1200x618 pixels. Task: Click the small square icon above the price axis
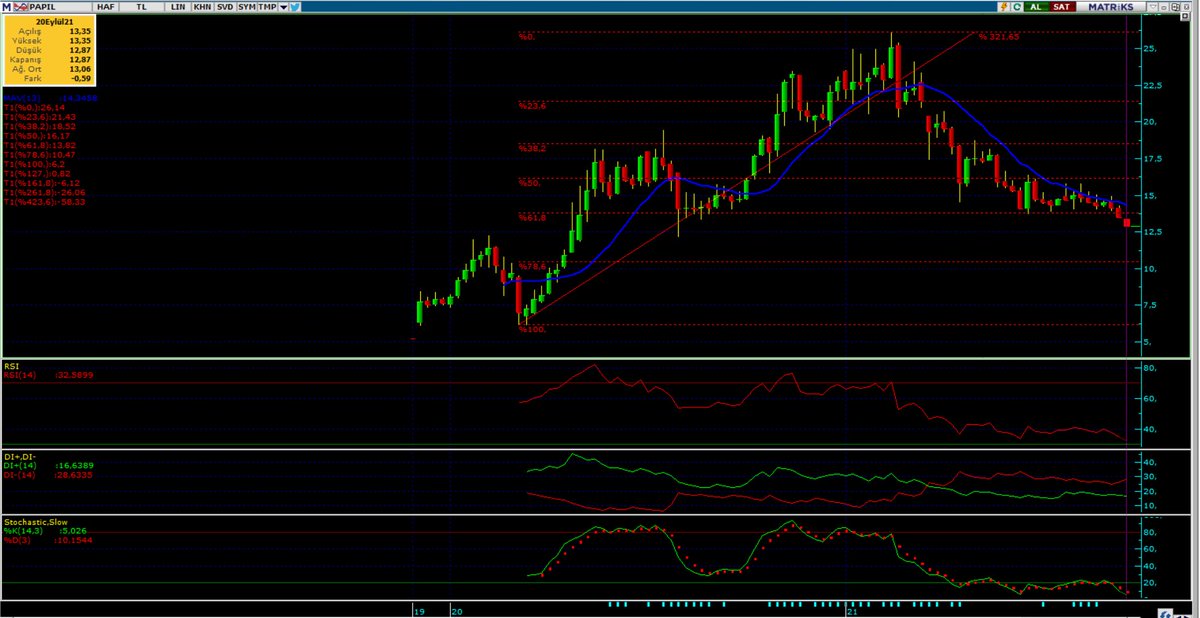[1185, 16]
